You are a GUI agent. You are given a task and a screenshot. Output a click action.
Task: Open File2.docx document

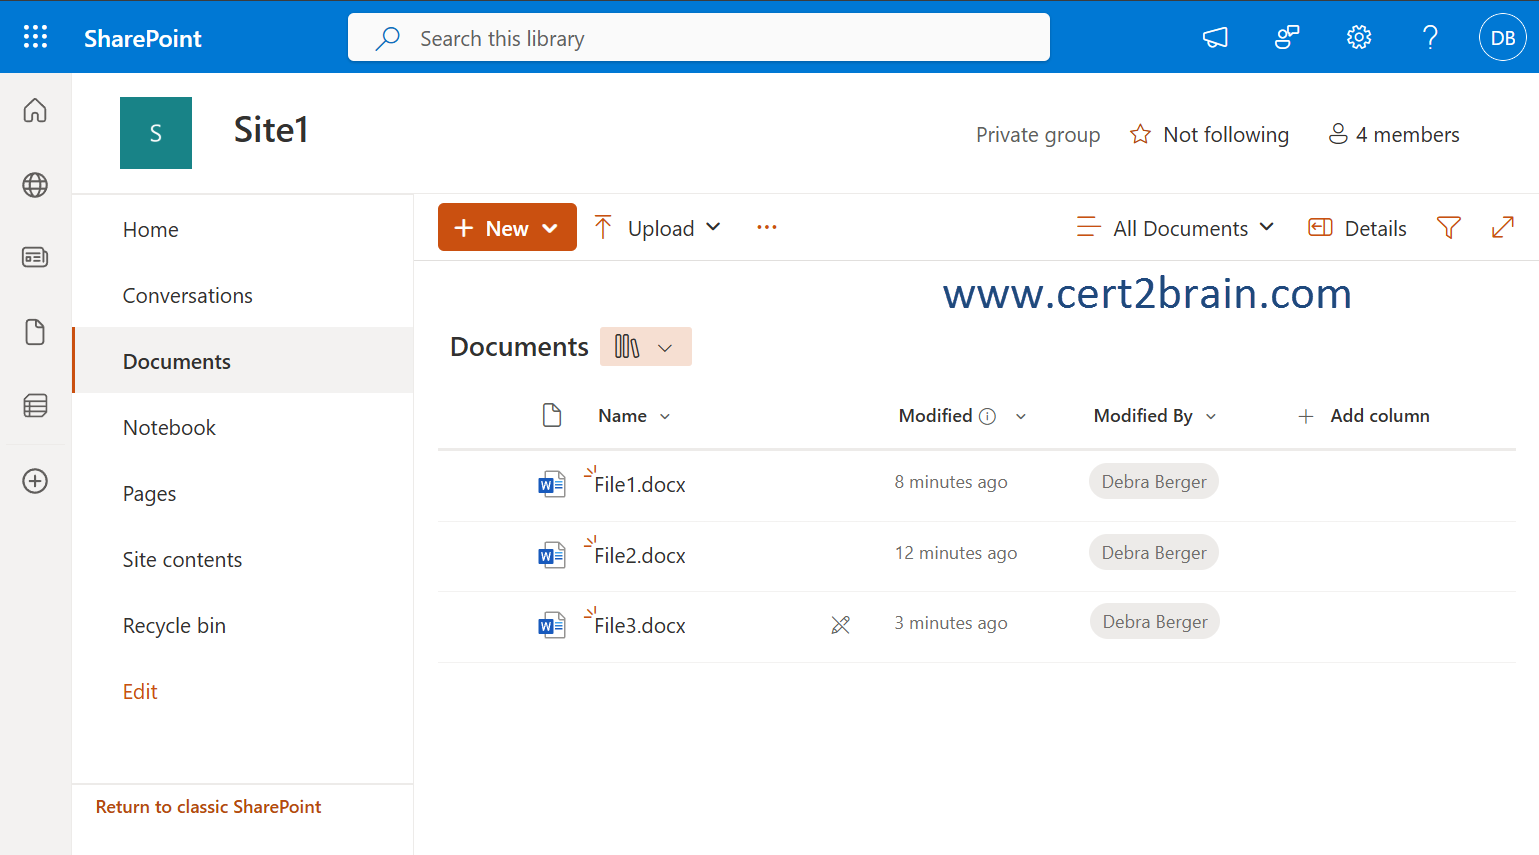pos(640,556)
